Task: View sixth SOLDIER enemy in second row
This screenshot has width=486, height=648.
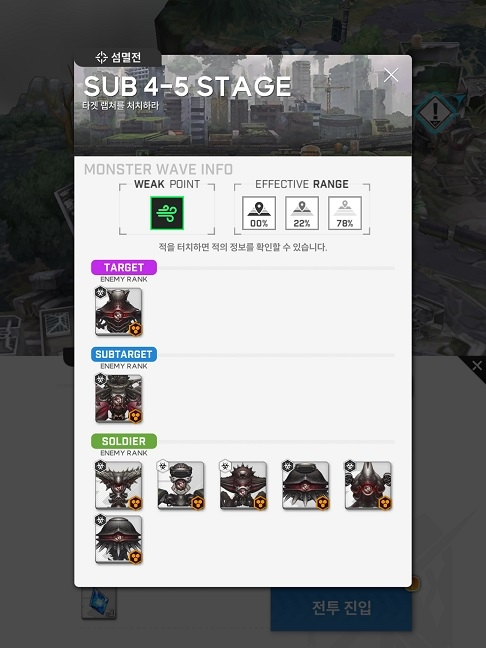Action: point(119,539)
